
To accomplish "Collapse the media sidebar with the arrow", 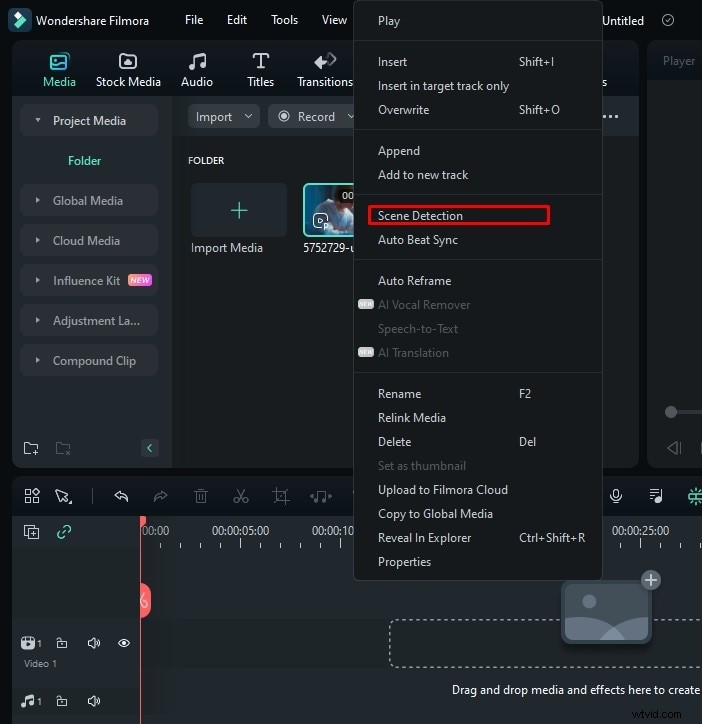I will pos(150,447).
